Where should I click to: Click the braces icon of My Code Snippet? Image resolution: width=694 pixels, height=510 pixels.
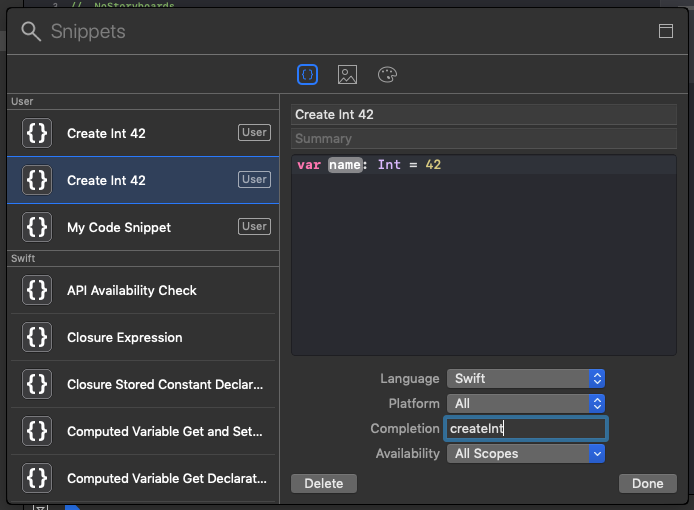[x=37, y=227]
